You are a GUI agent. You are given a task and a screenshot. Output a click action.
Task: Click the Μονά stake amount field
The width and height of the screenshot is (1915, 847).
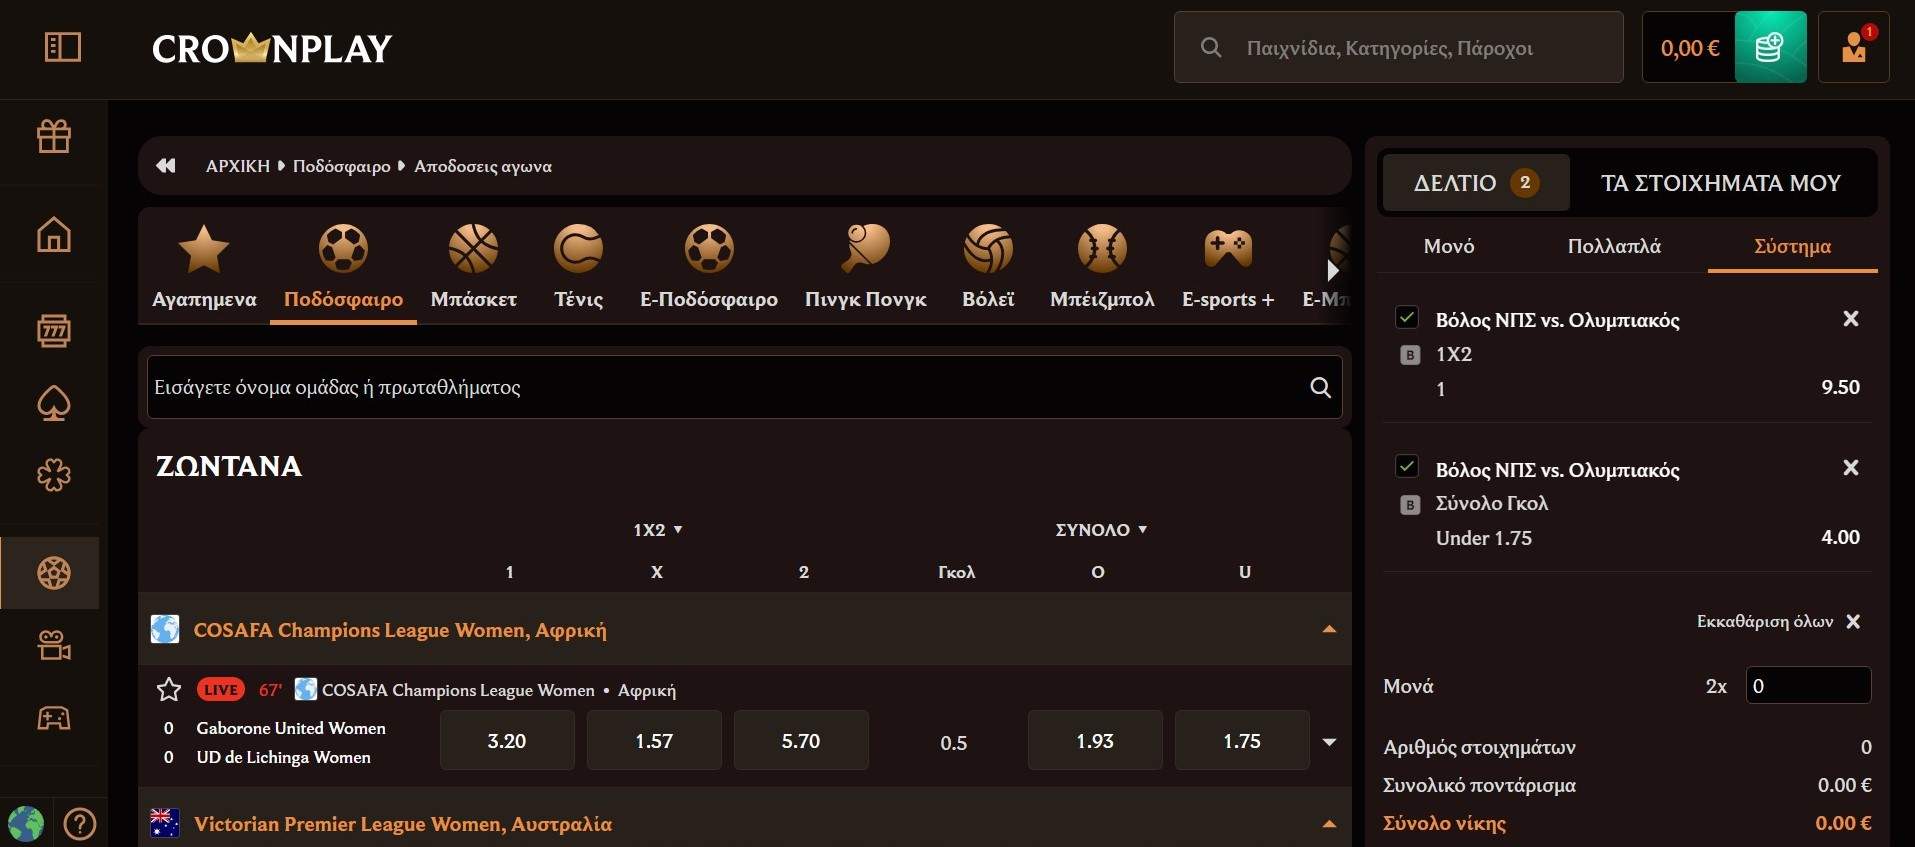(x=1808, y=686)
